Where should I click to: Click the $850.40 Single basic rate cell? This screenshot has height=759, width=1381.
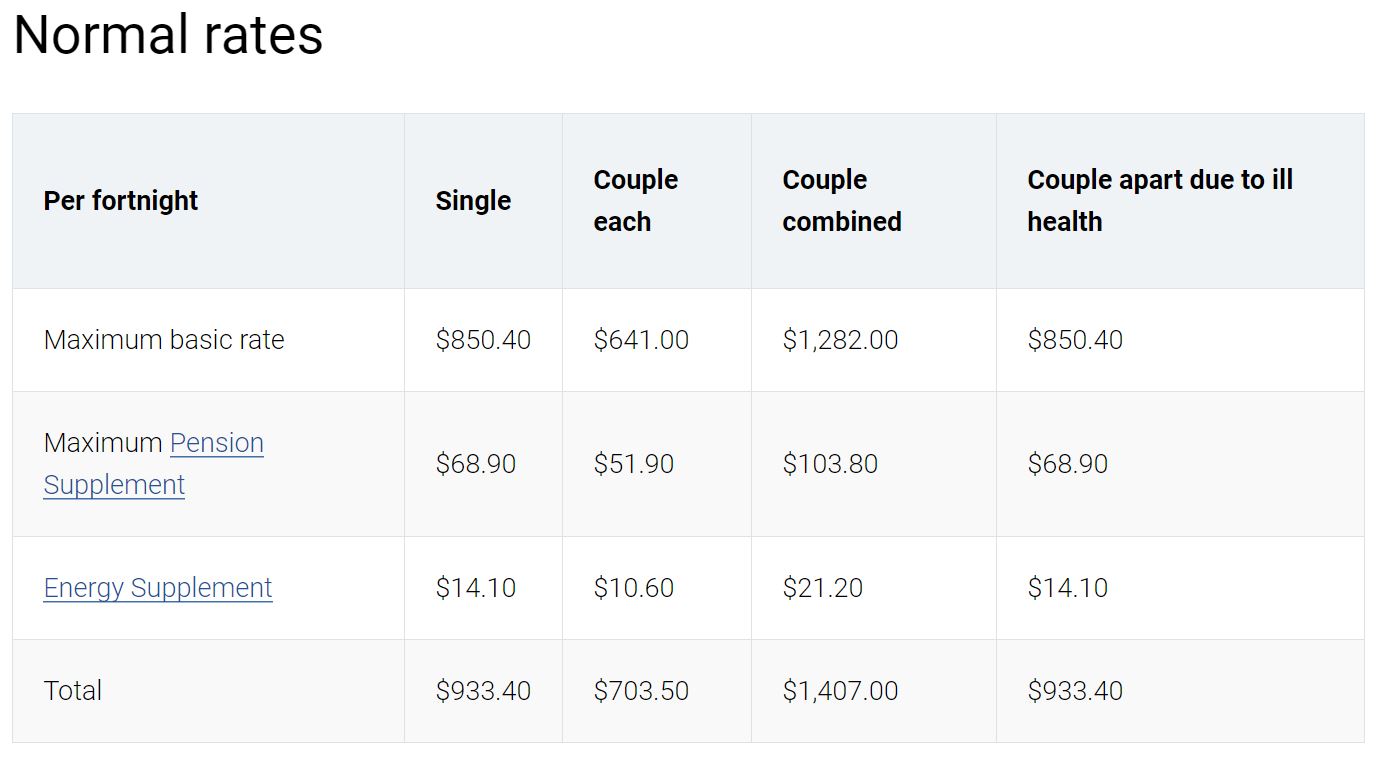click(483, 340)
